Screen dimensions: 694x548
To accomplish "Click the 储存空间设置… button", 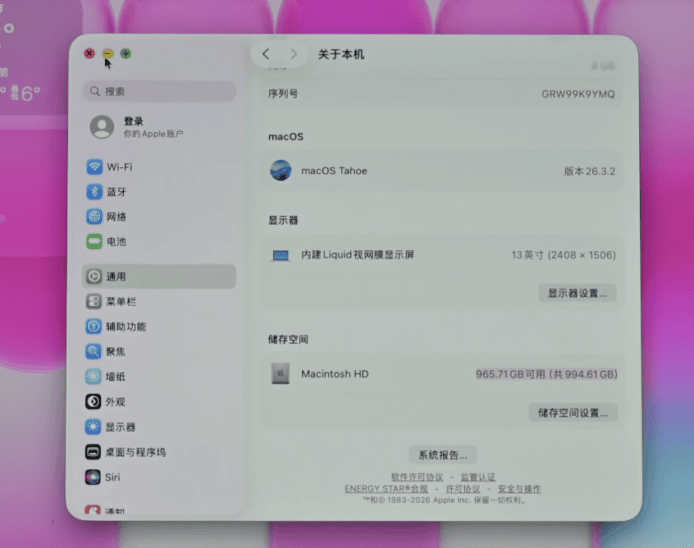I will [572, 412].
